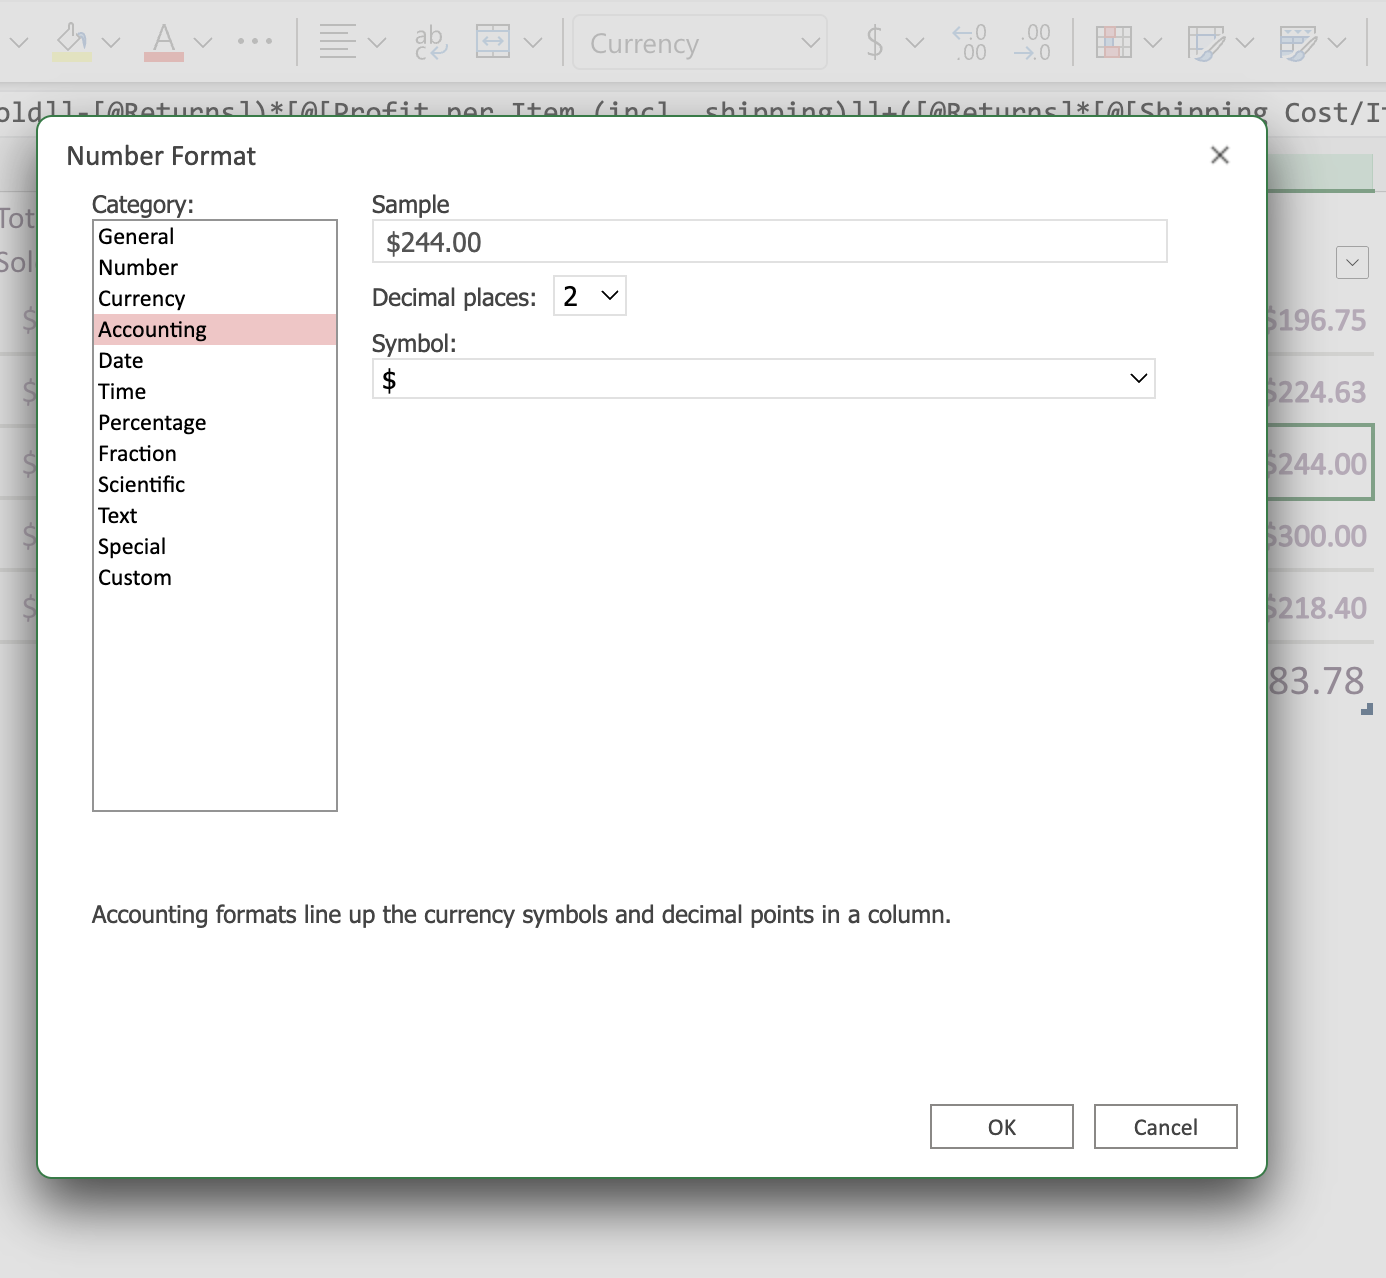Select the fill color paint bucket icon
This screenshot has height=1278, width=1386.
point(72,42)
